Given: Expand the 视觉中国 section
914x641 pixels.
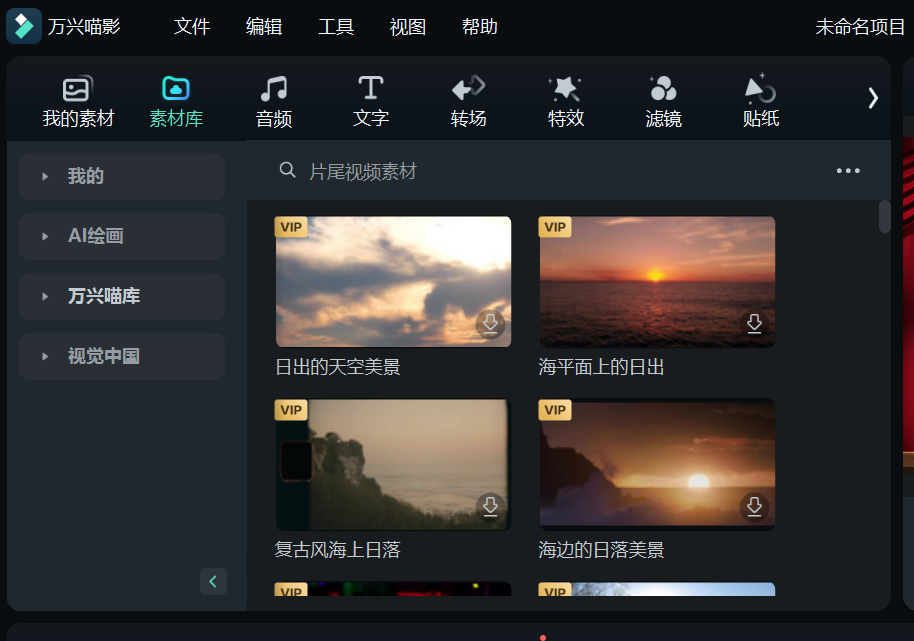Looking at the screenshot, I should pyautogui.click(x=121, y=356).
